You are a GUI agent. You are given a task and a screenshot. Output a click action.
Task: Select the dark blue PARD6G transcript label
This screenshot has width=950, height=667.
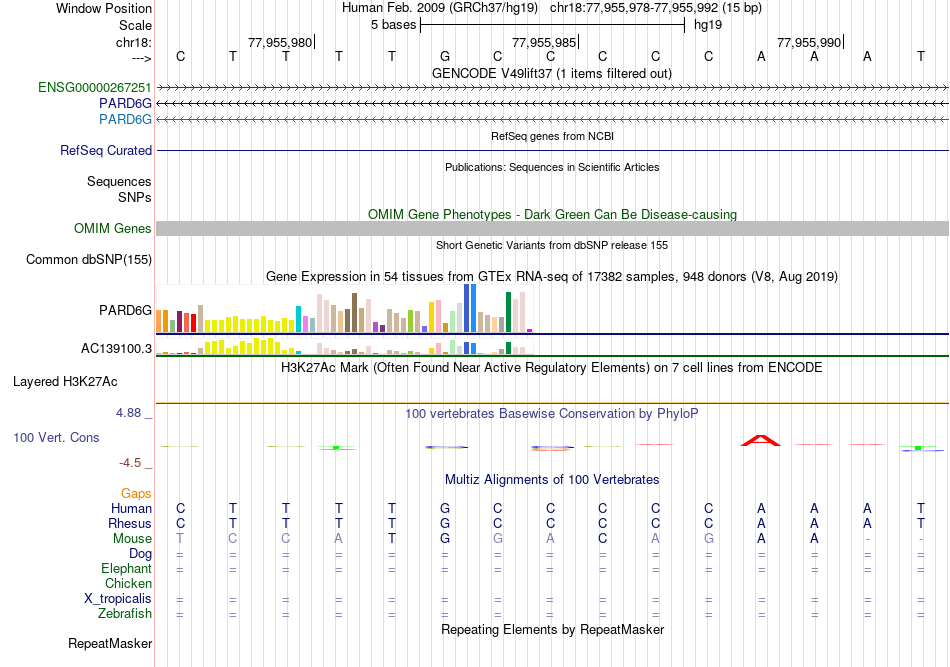point(125,104)
